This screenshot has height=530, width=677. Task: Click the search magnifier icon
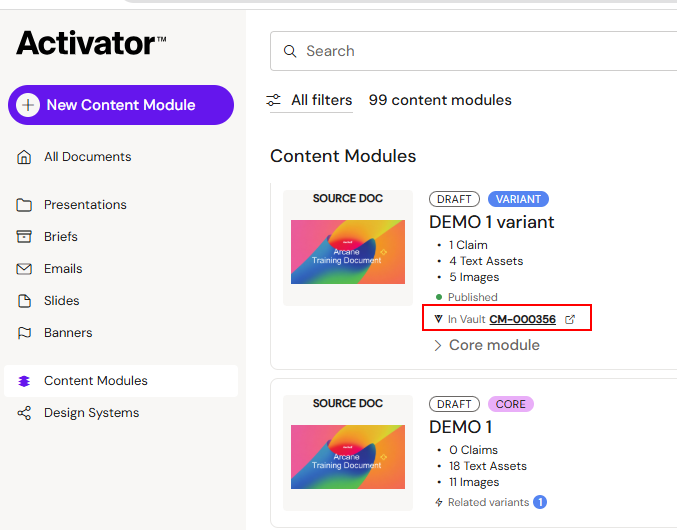coord(290,51)
